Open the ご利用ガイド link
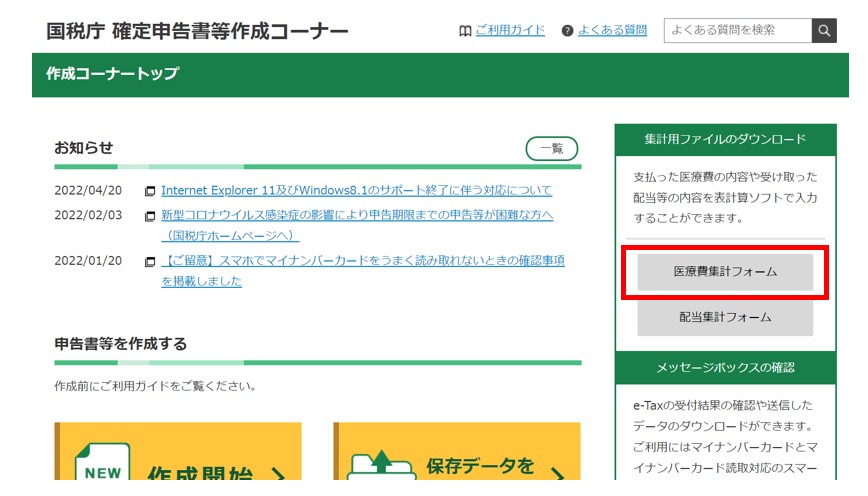 coord(510,30)
